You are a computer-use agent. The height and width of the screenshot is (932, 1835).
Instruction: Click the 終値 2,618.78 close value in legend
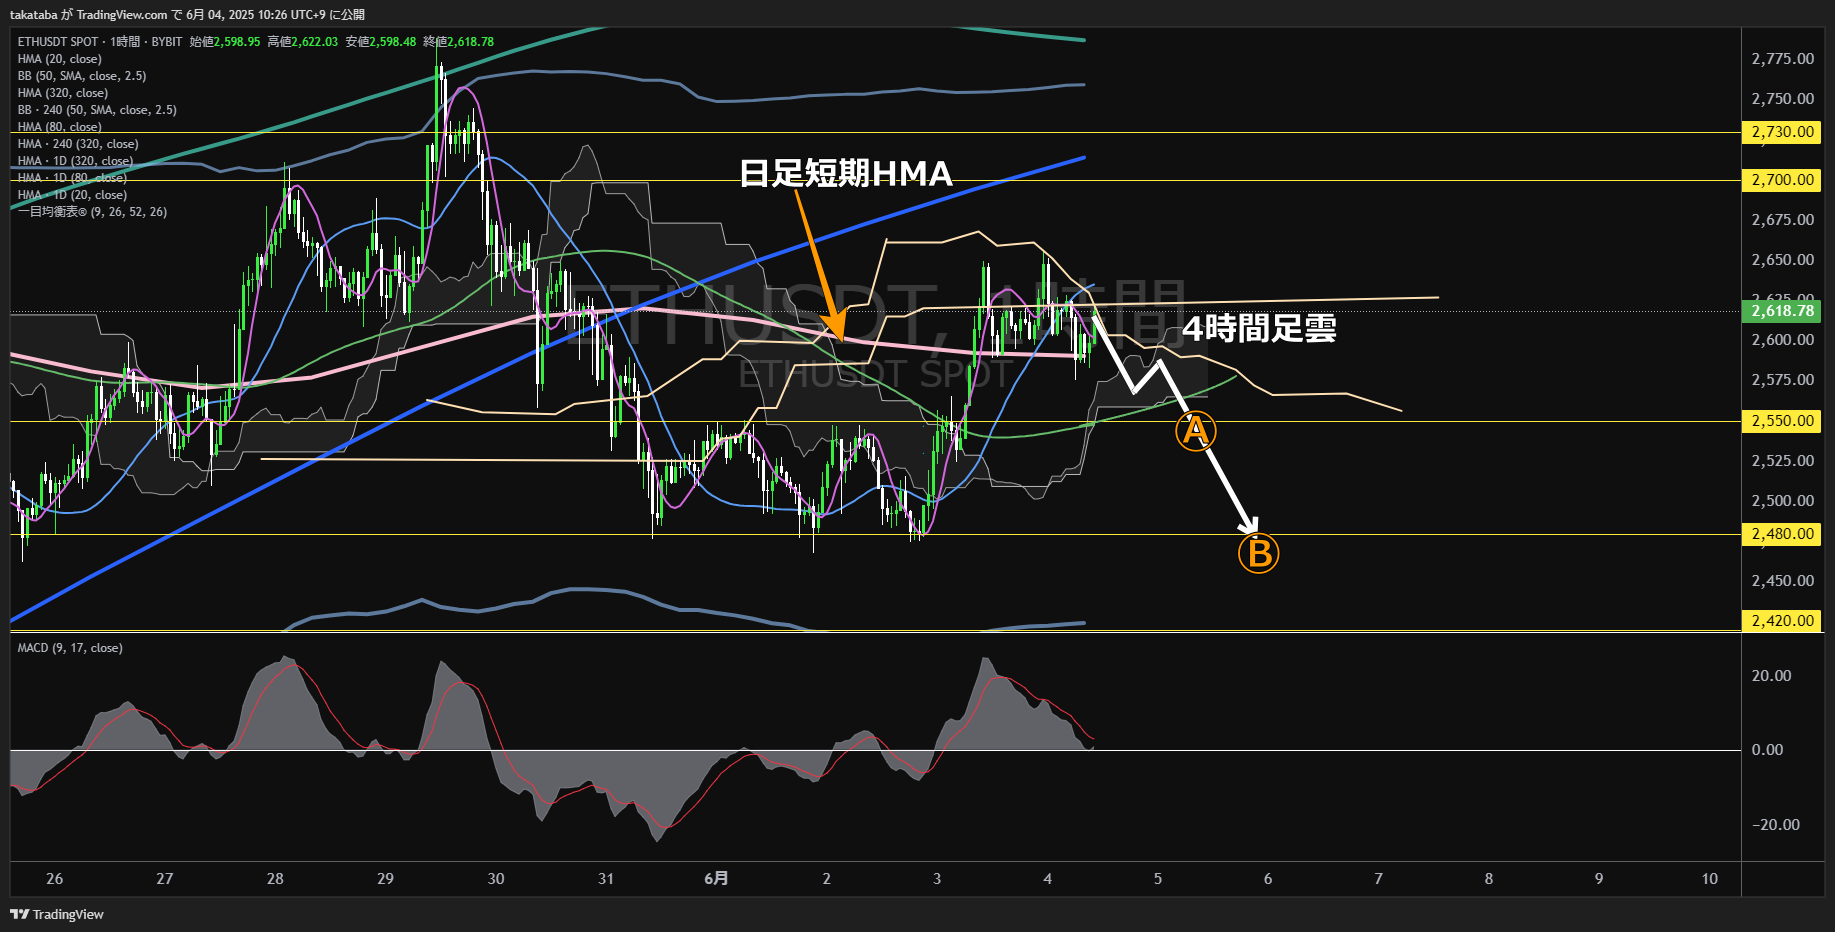[x=459, y=42]
